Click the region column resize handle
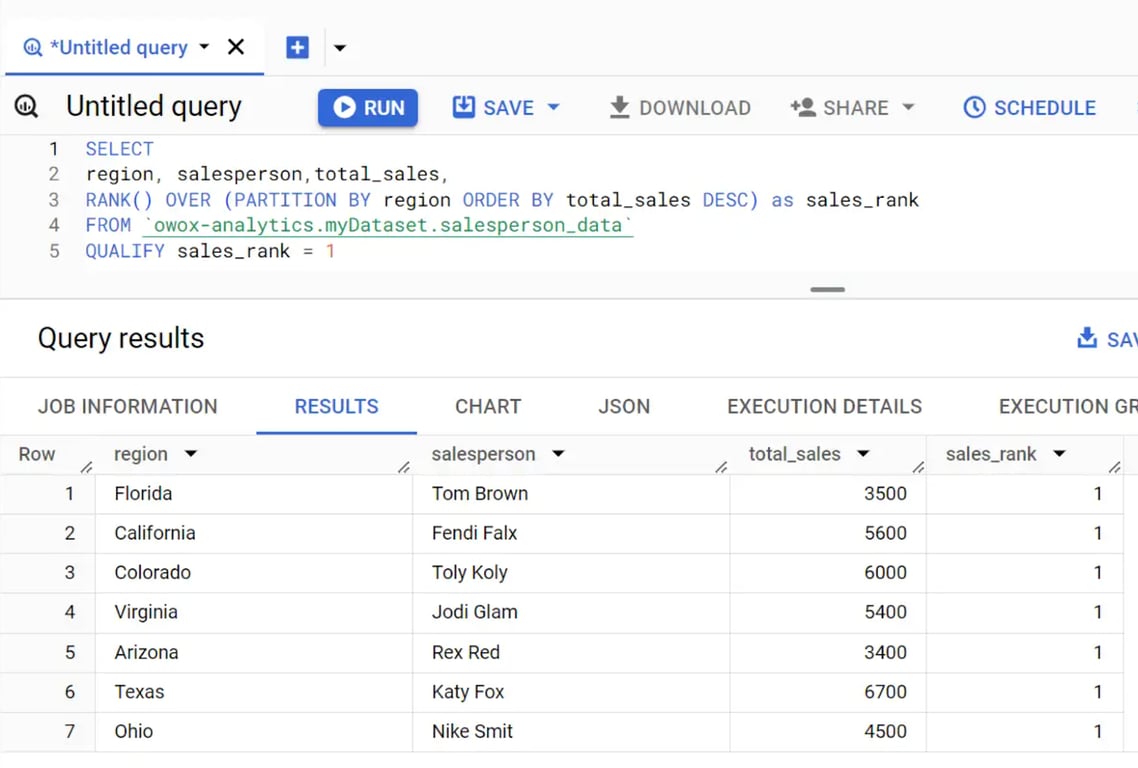 [x=404, y=467]
